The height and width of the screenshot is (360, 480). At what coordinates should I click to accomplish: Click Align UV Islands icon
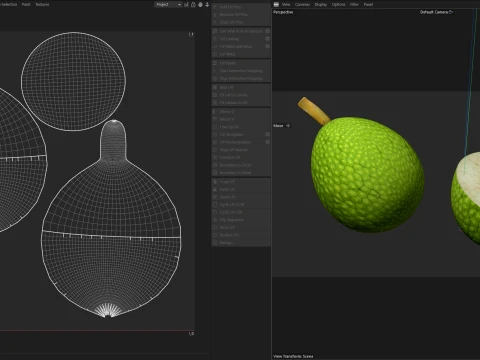215,150
